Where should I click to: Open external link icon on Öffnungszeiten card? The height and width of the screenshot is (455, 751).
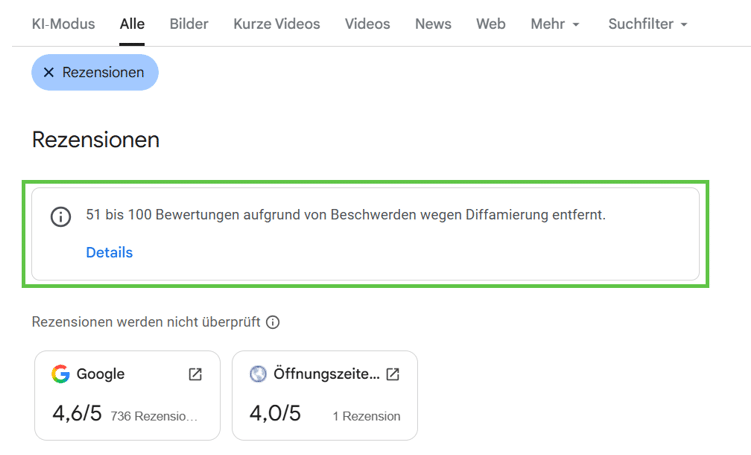[393, 374]
